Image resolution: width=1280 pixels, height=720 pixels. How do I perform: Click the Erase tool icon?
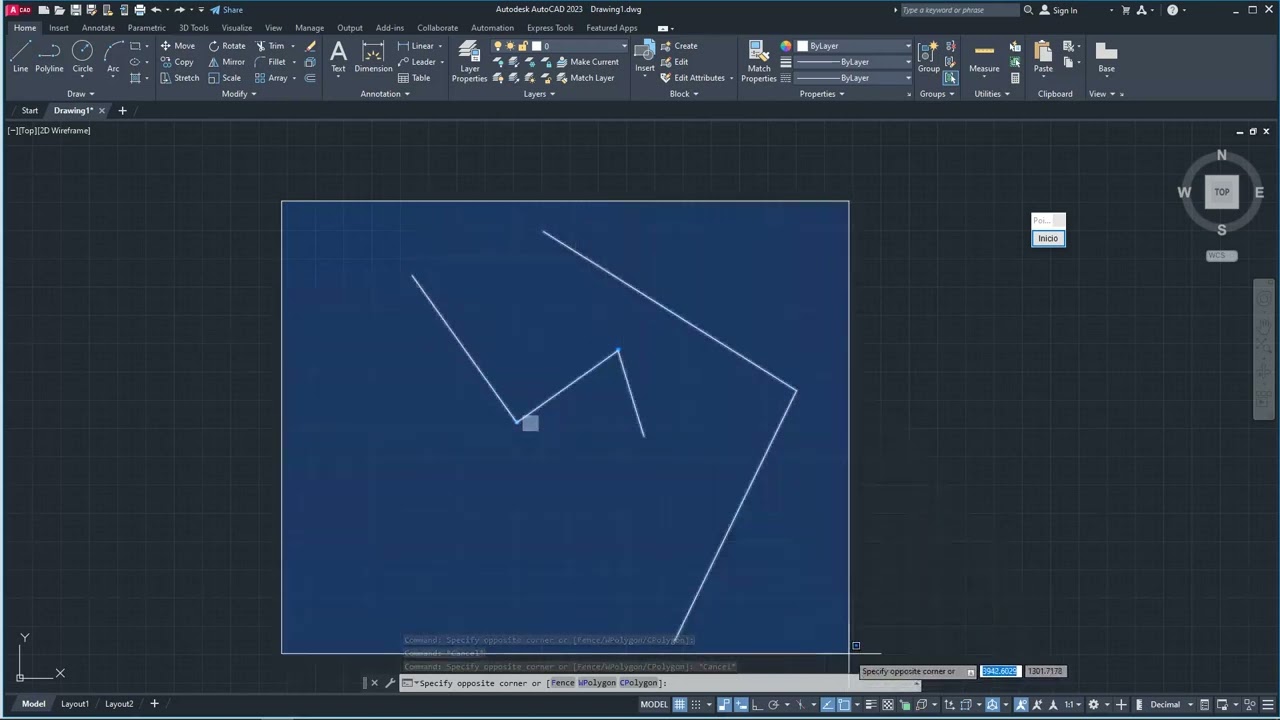tap(310, 46)
